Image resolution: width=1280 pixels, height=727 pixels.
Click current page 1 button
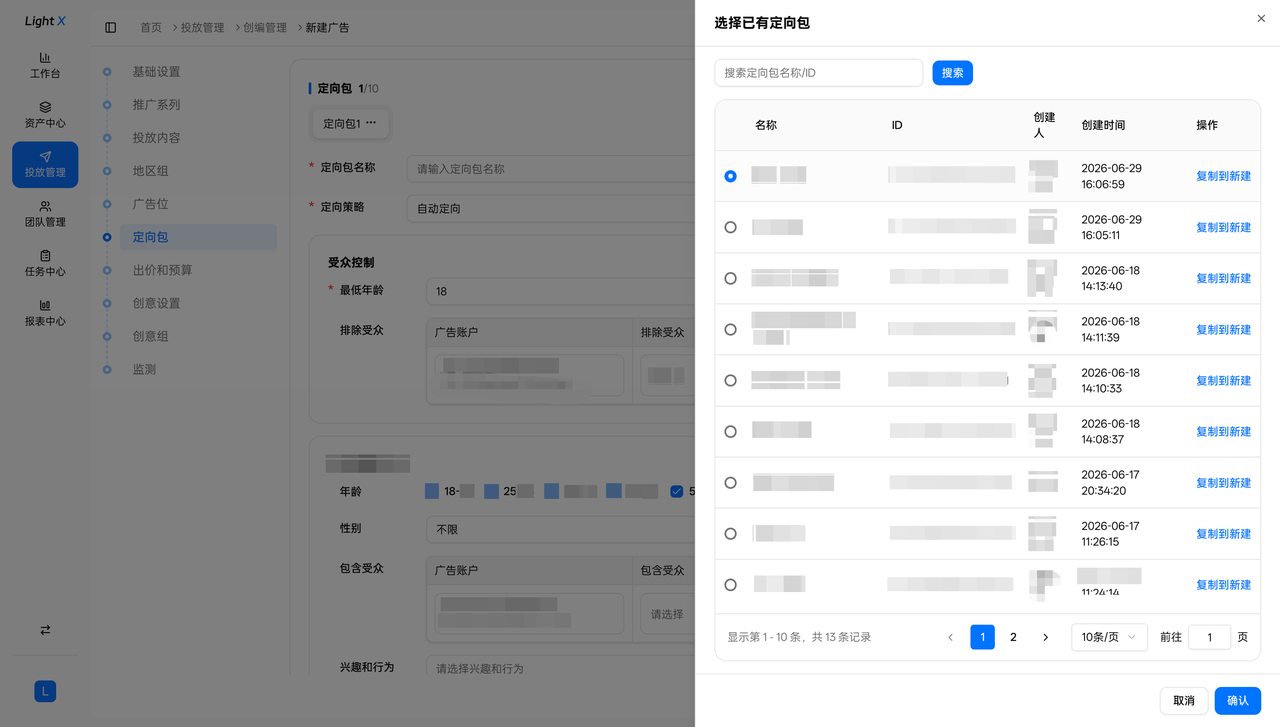point(982,637)
